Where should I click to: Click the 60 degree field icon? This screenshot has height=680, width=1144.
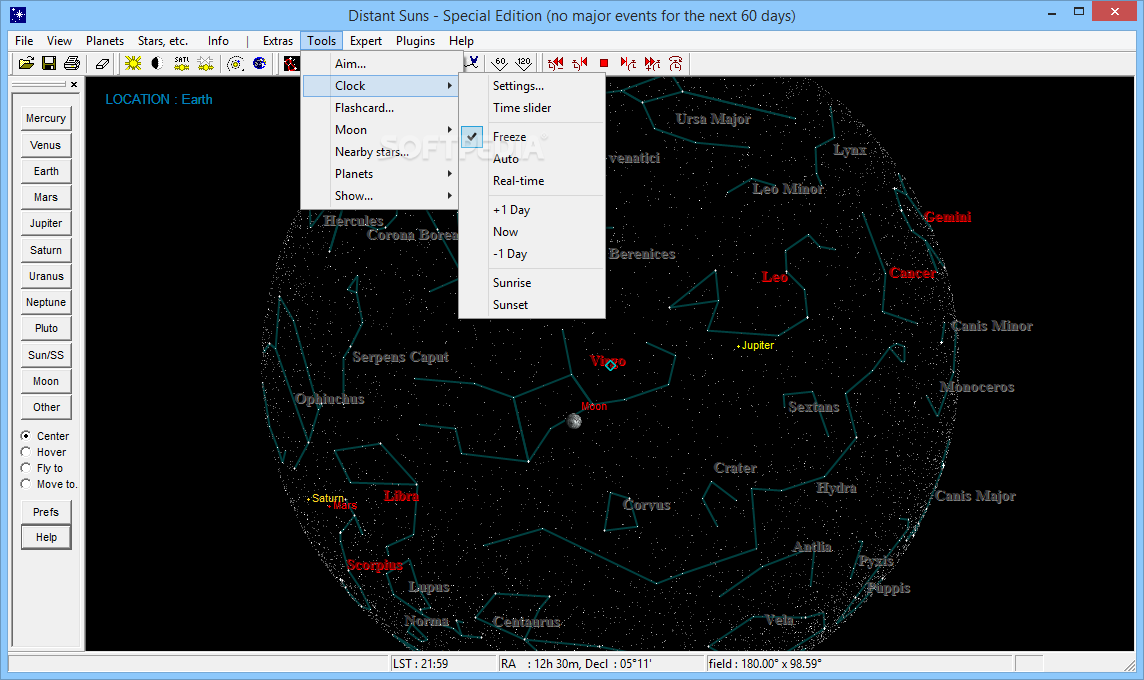[500, 63]
